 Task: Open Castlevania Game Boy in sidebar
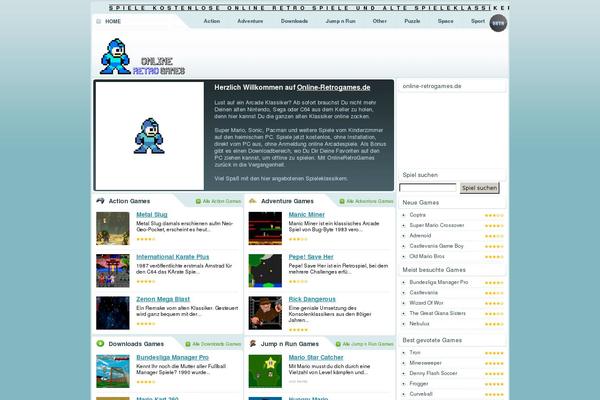coord(436,246)
